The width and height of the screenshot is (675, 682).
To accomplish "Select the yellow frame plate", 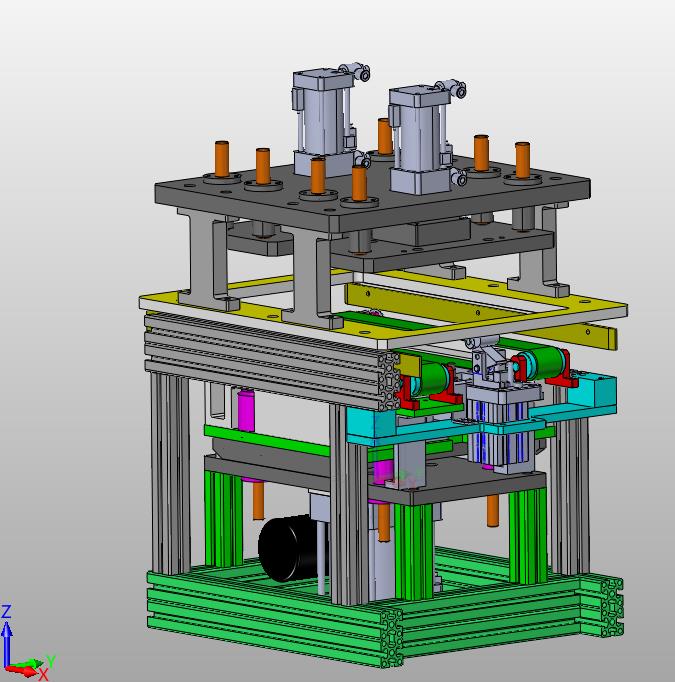I will (x=383, y=310).
